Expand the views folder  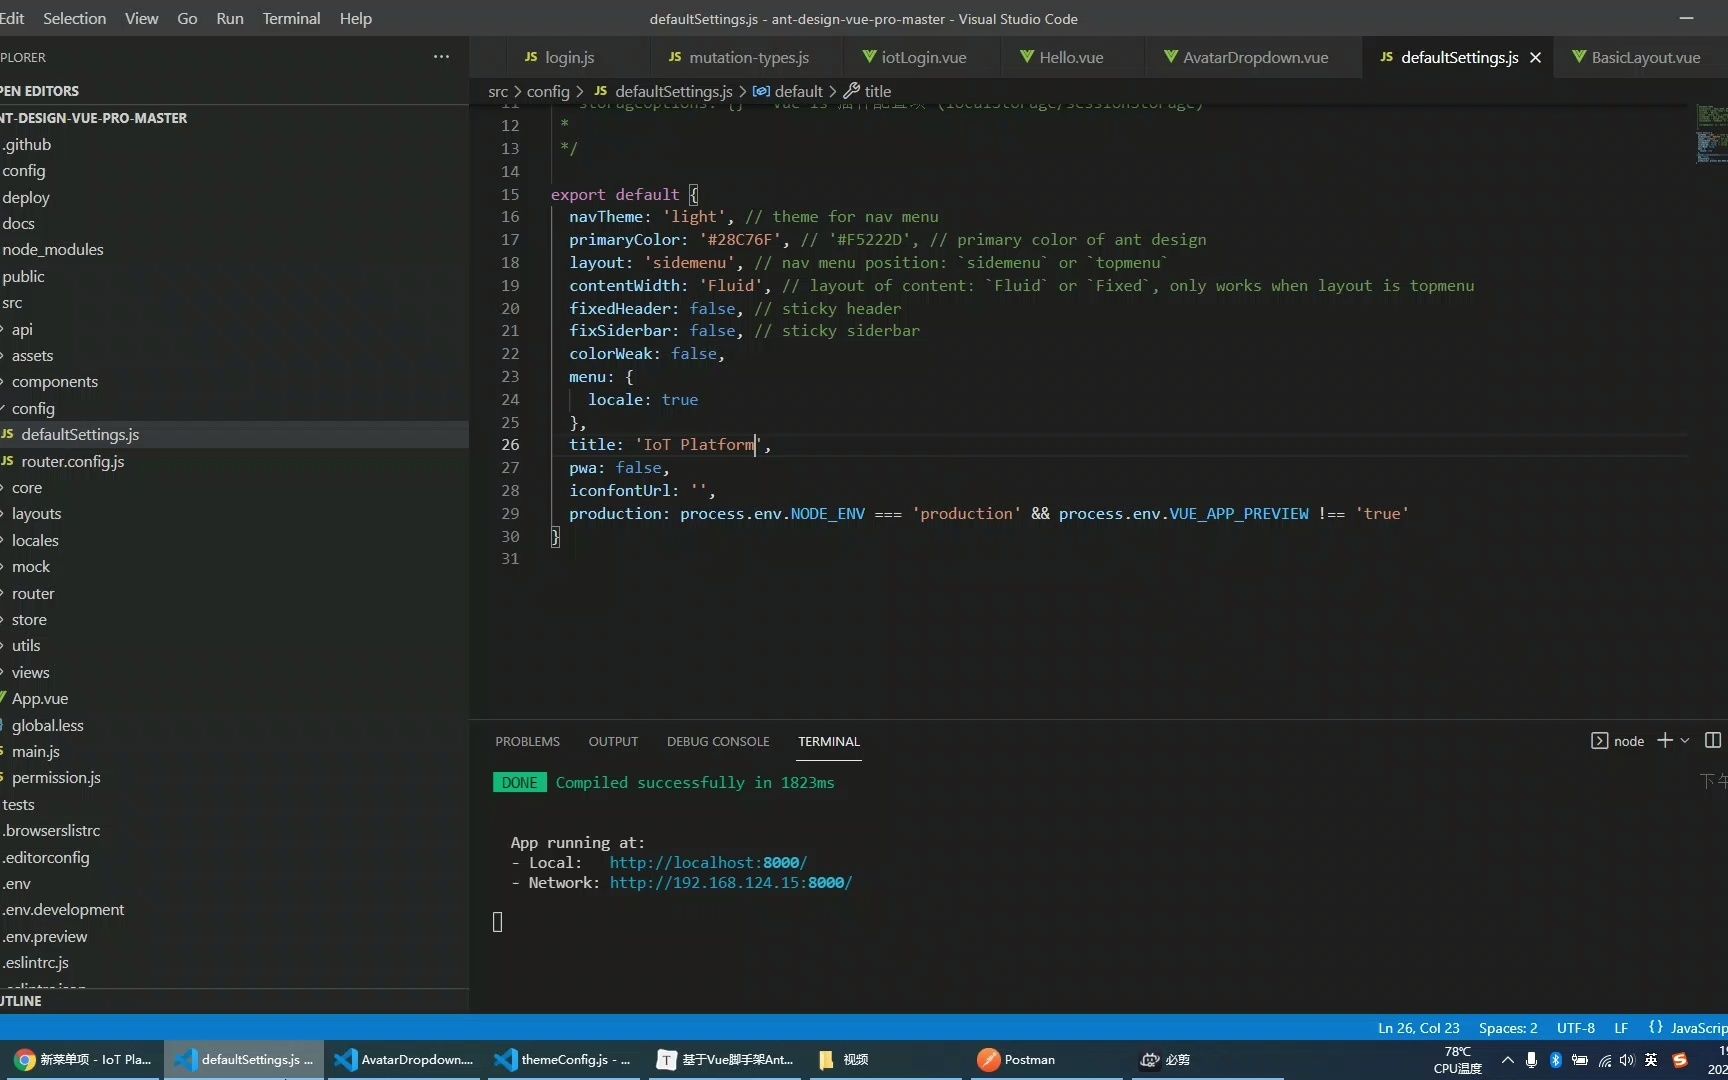click(234, 672)
